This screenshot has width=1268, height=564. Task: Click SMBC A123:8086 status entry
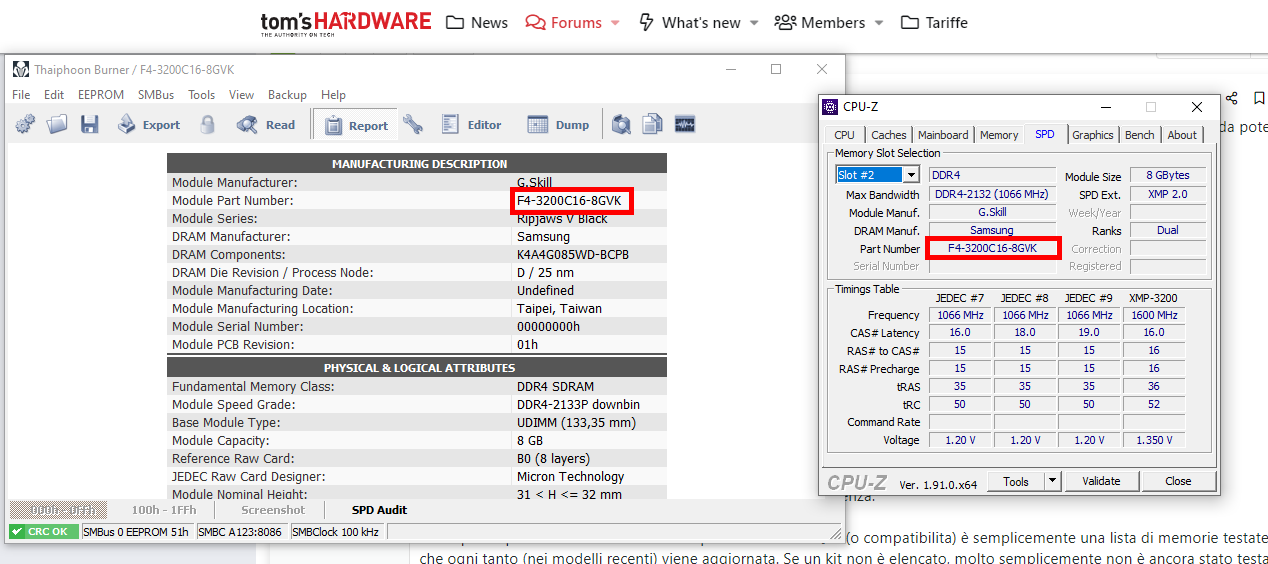241,532
